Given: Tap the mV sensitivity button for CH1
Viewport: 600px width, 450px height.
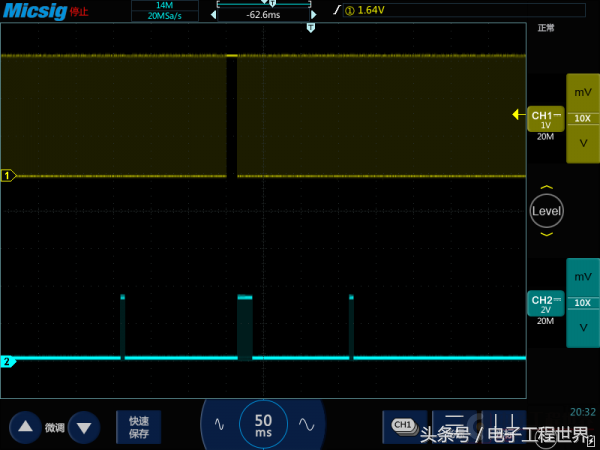Looking at the screenshot, I should [x=583, y=93].
